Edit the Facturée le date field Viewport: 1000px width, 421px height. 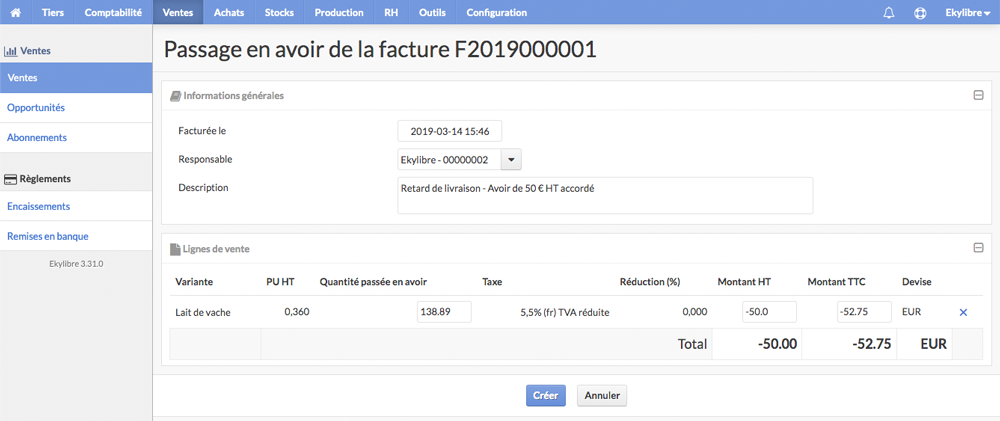(x=450, y=131)
